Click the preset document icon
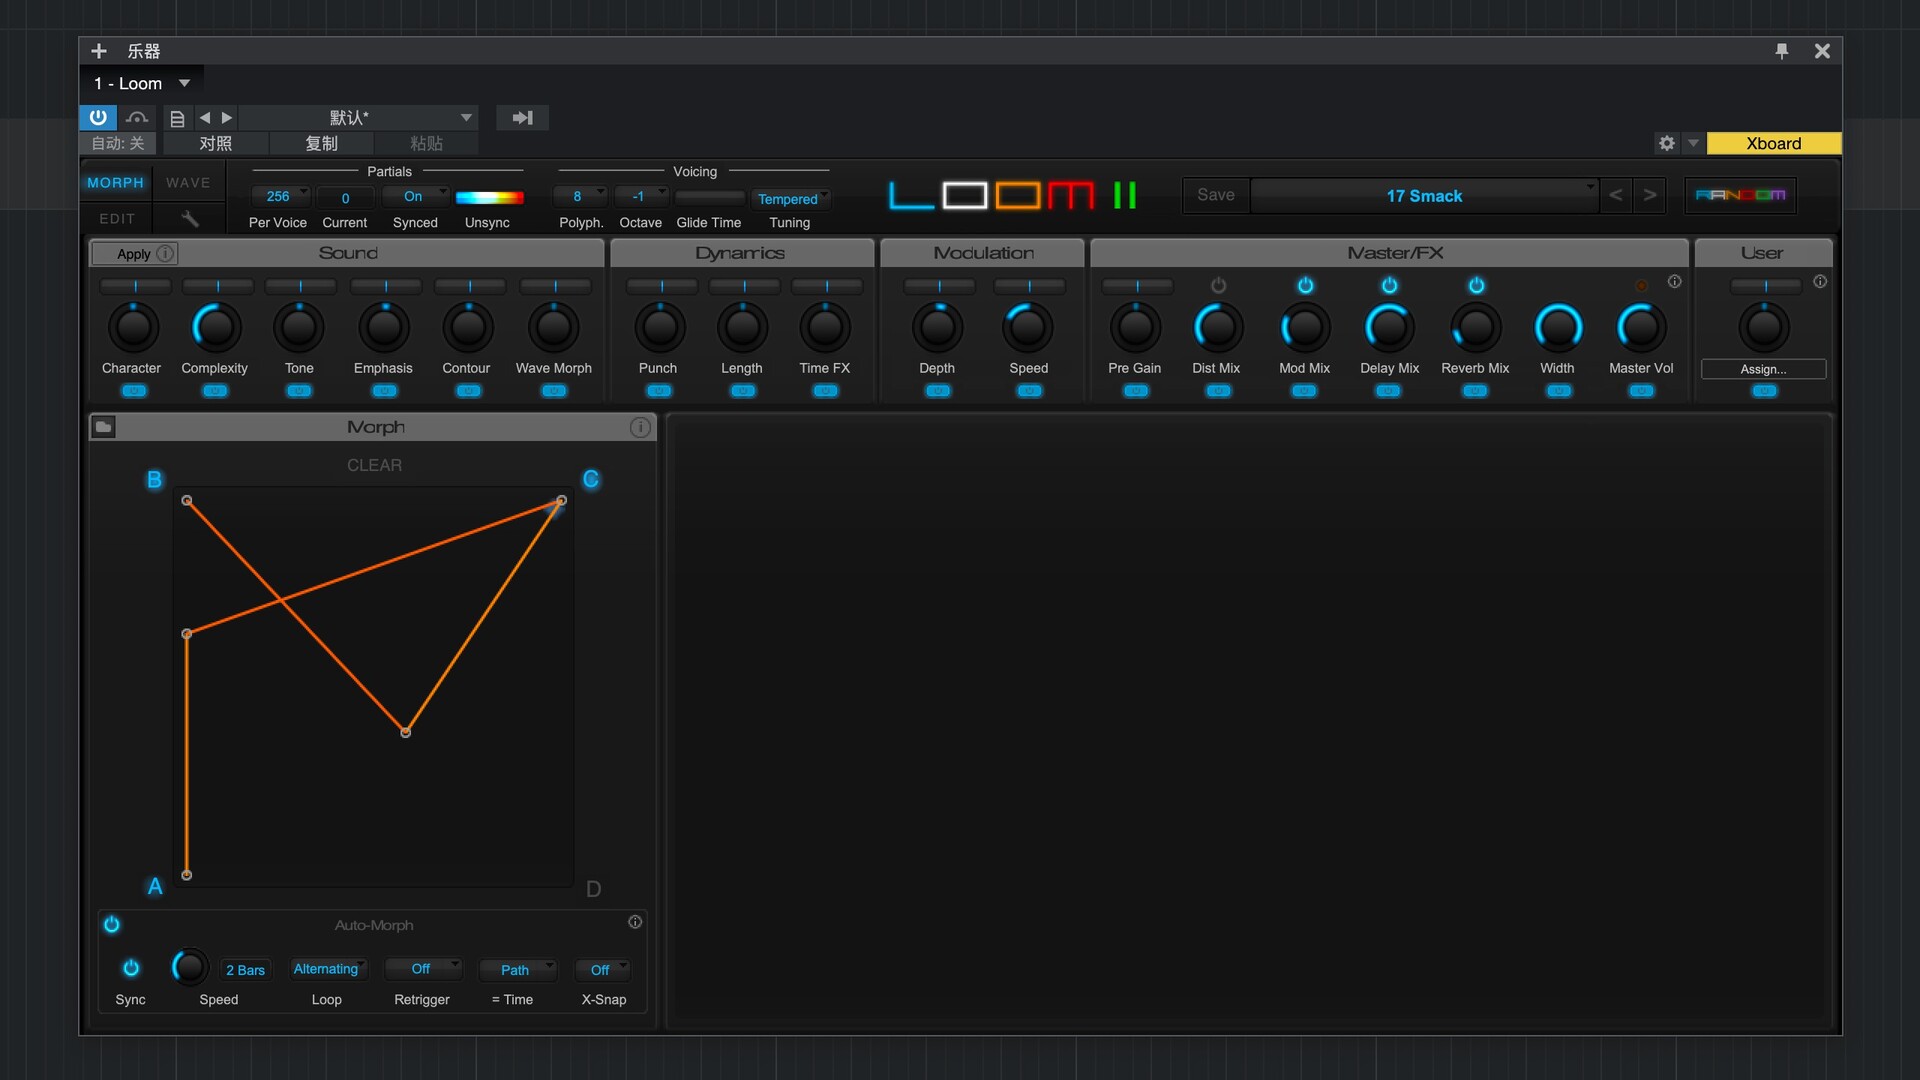 [177, 118]
